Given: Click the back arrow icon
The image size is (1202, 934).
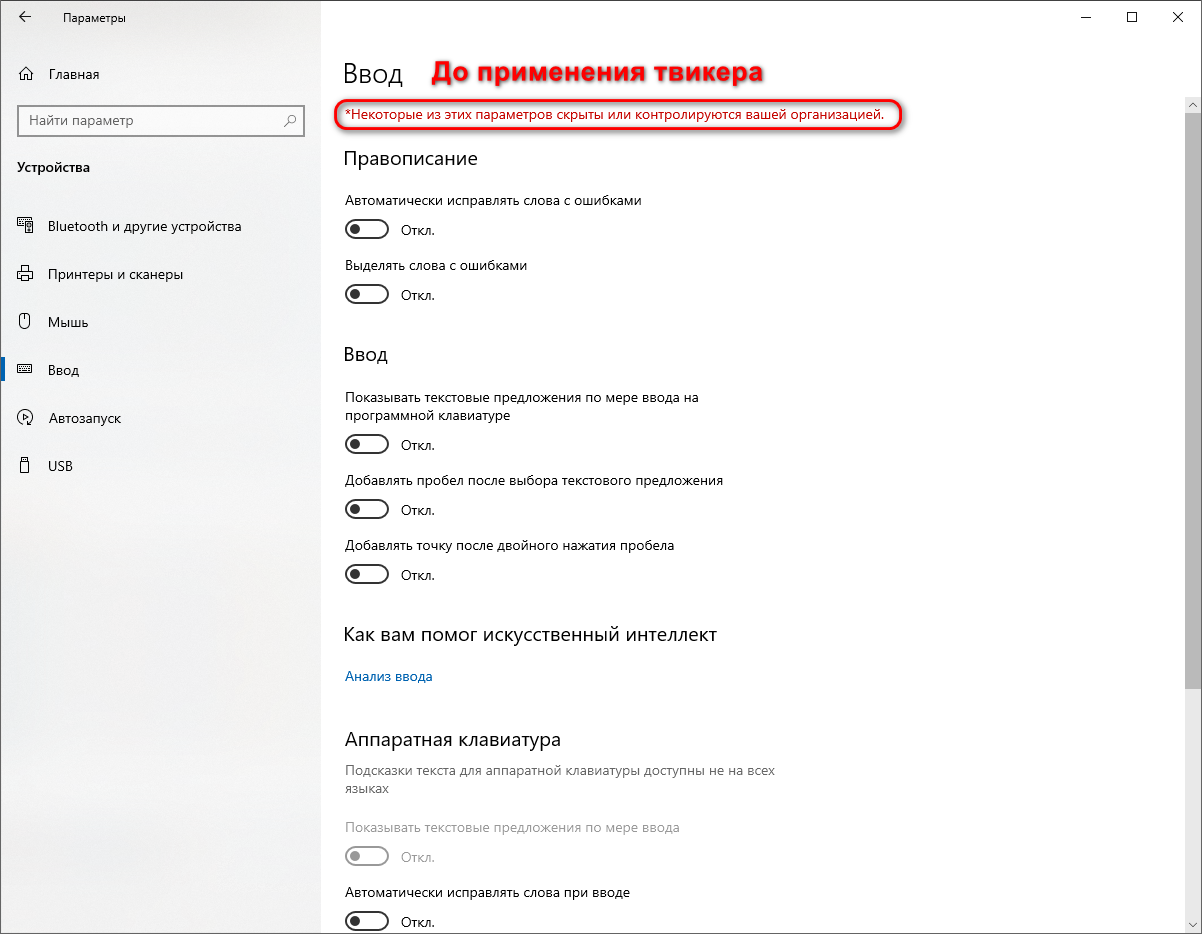Looking at the screenshot, I should point(25,18).
